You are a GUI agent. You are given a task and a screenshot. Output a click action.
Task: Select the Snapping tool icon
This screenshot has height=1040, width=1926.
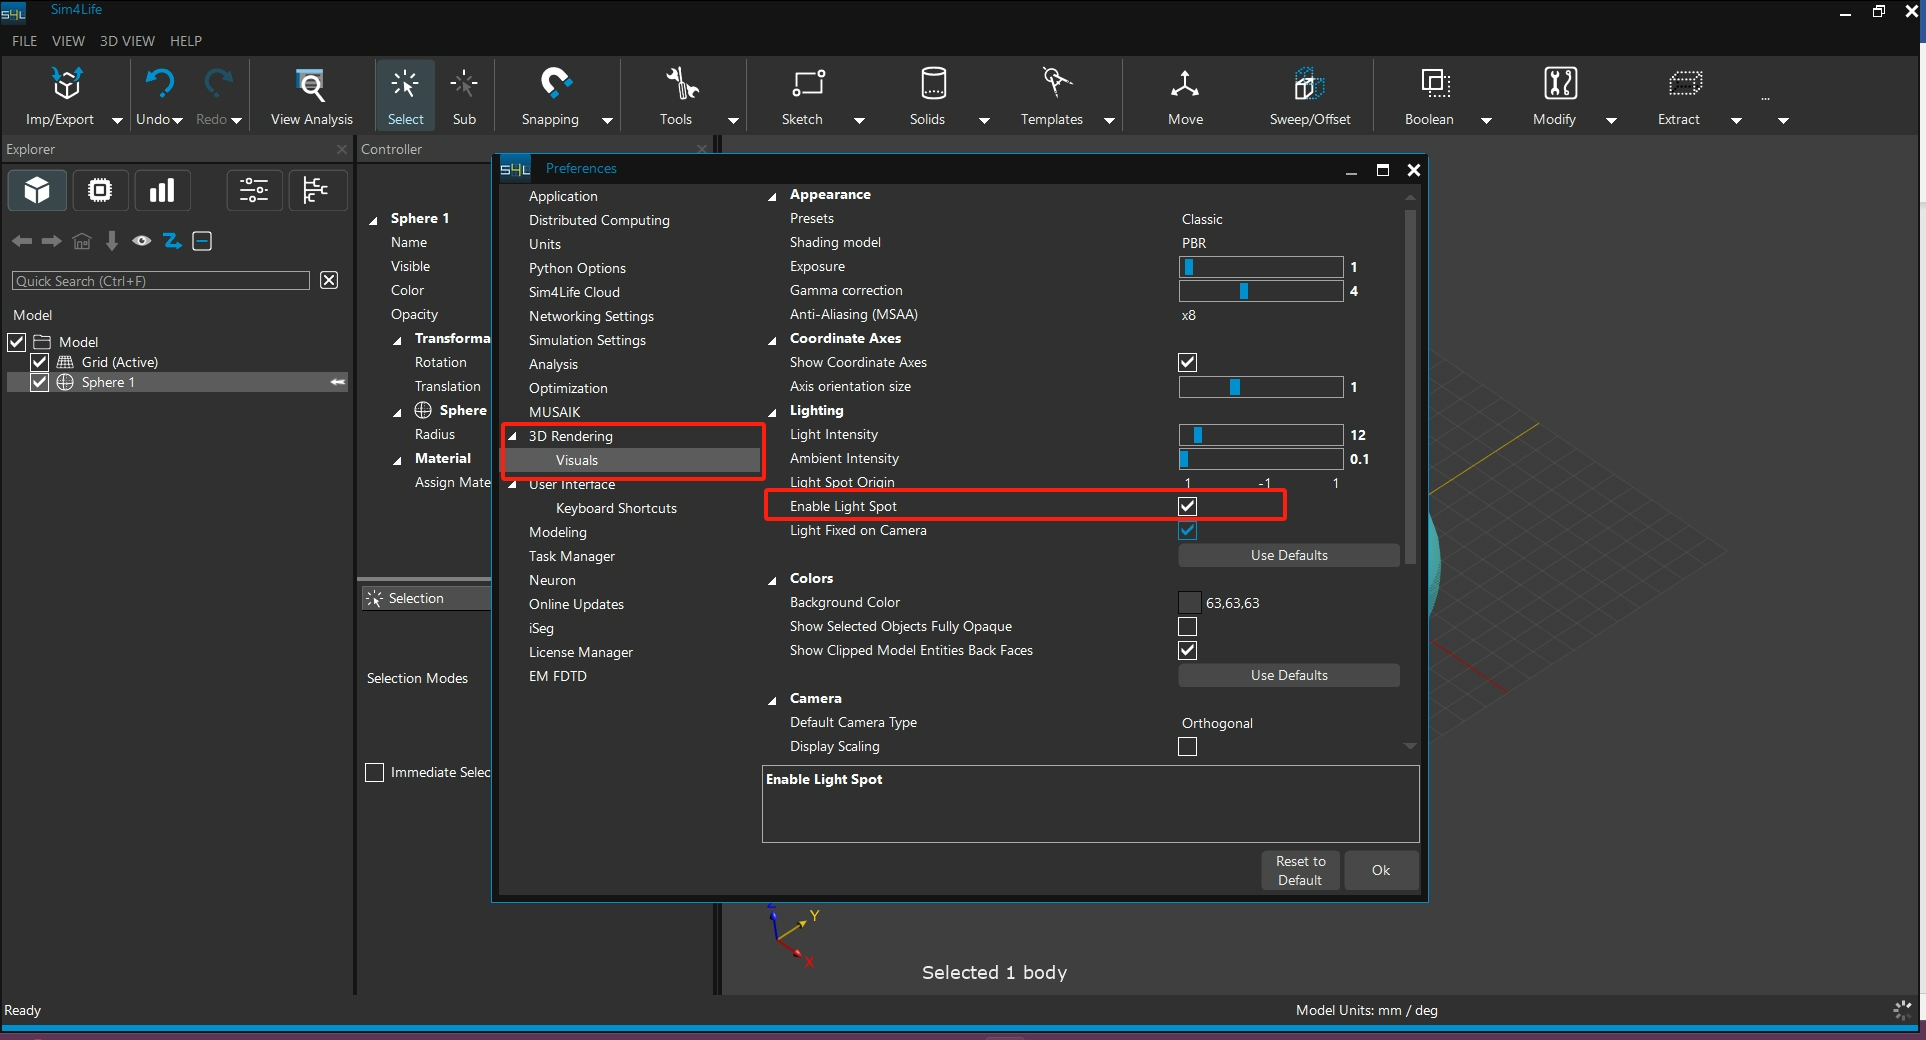pos(555,86)
